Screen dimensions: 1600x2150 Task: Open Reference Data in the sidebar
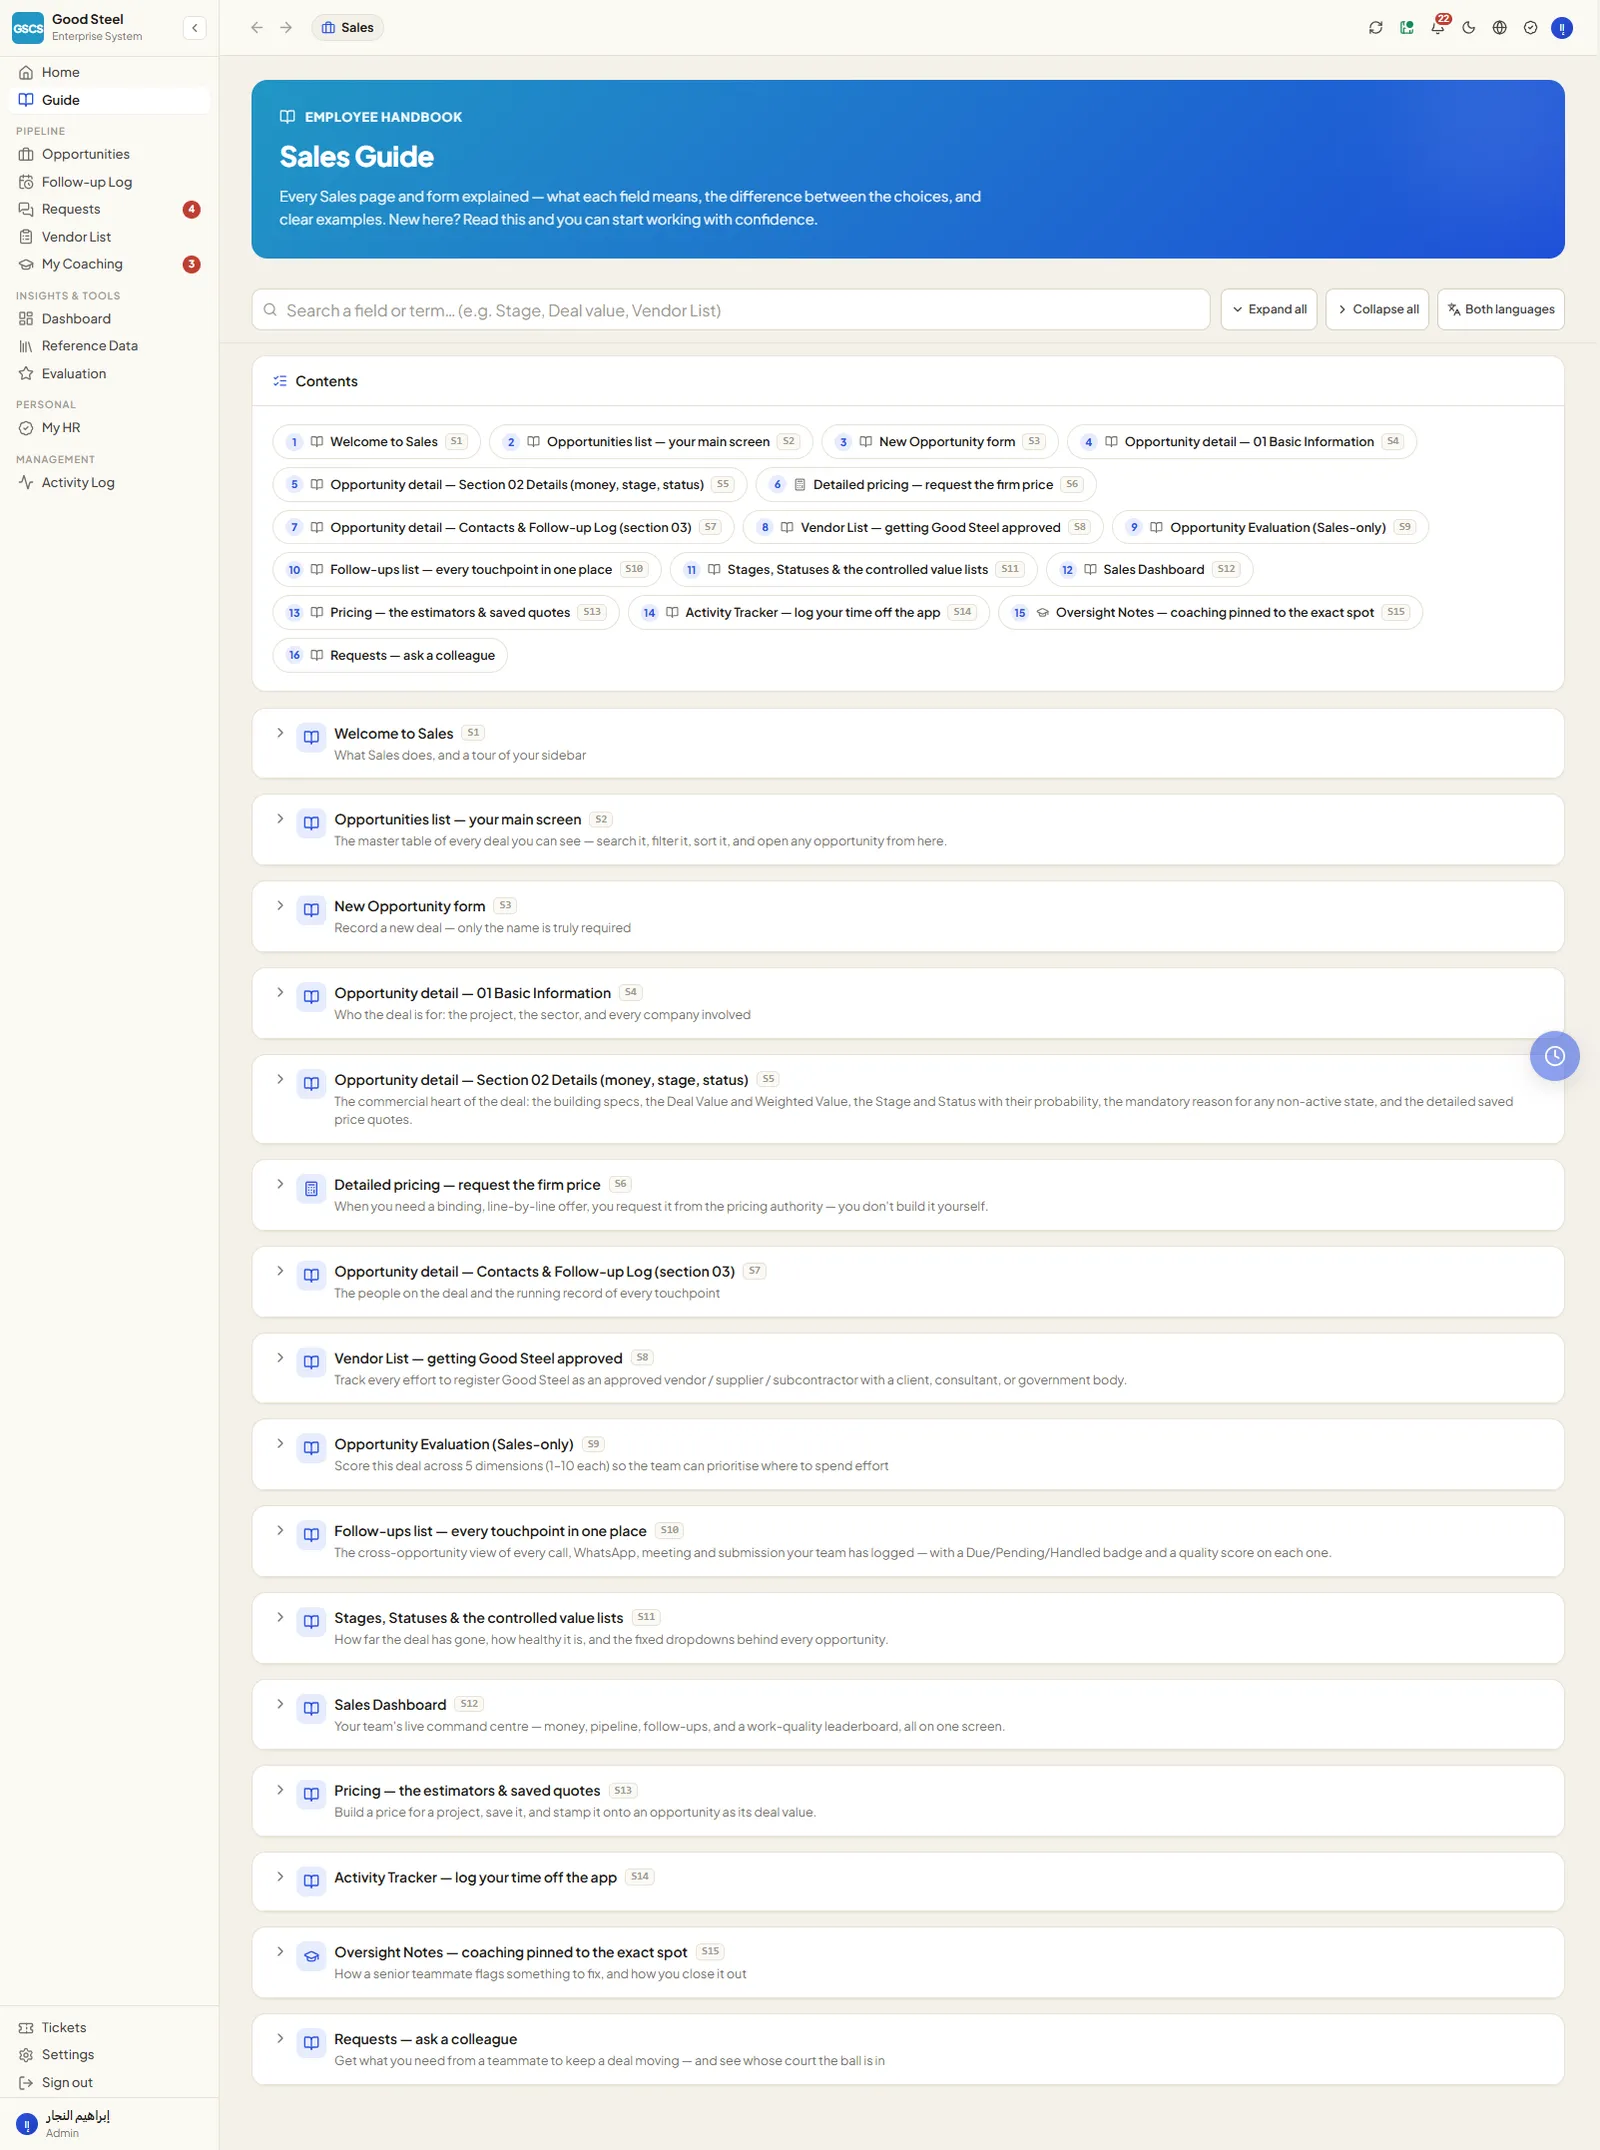coord(109,346)
